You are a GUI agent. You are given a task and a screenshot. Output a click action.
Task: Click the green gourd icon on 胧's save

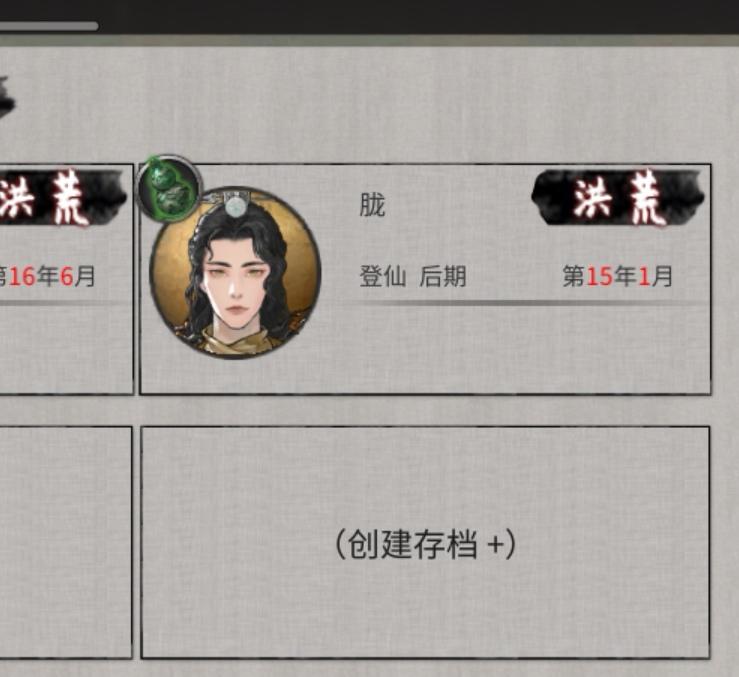coord(170,189)
